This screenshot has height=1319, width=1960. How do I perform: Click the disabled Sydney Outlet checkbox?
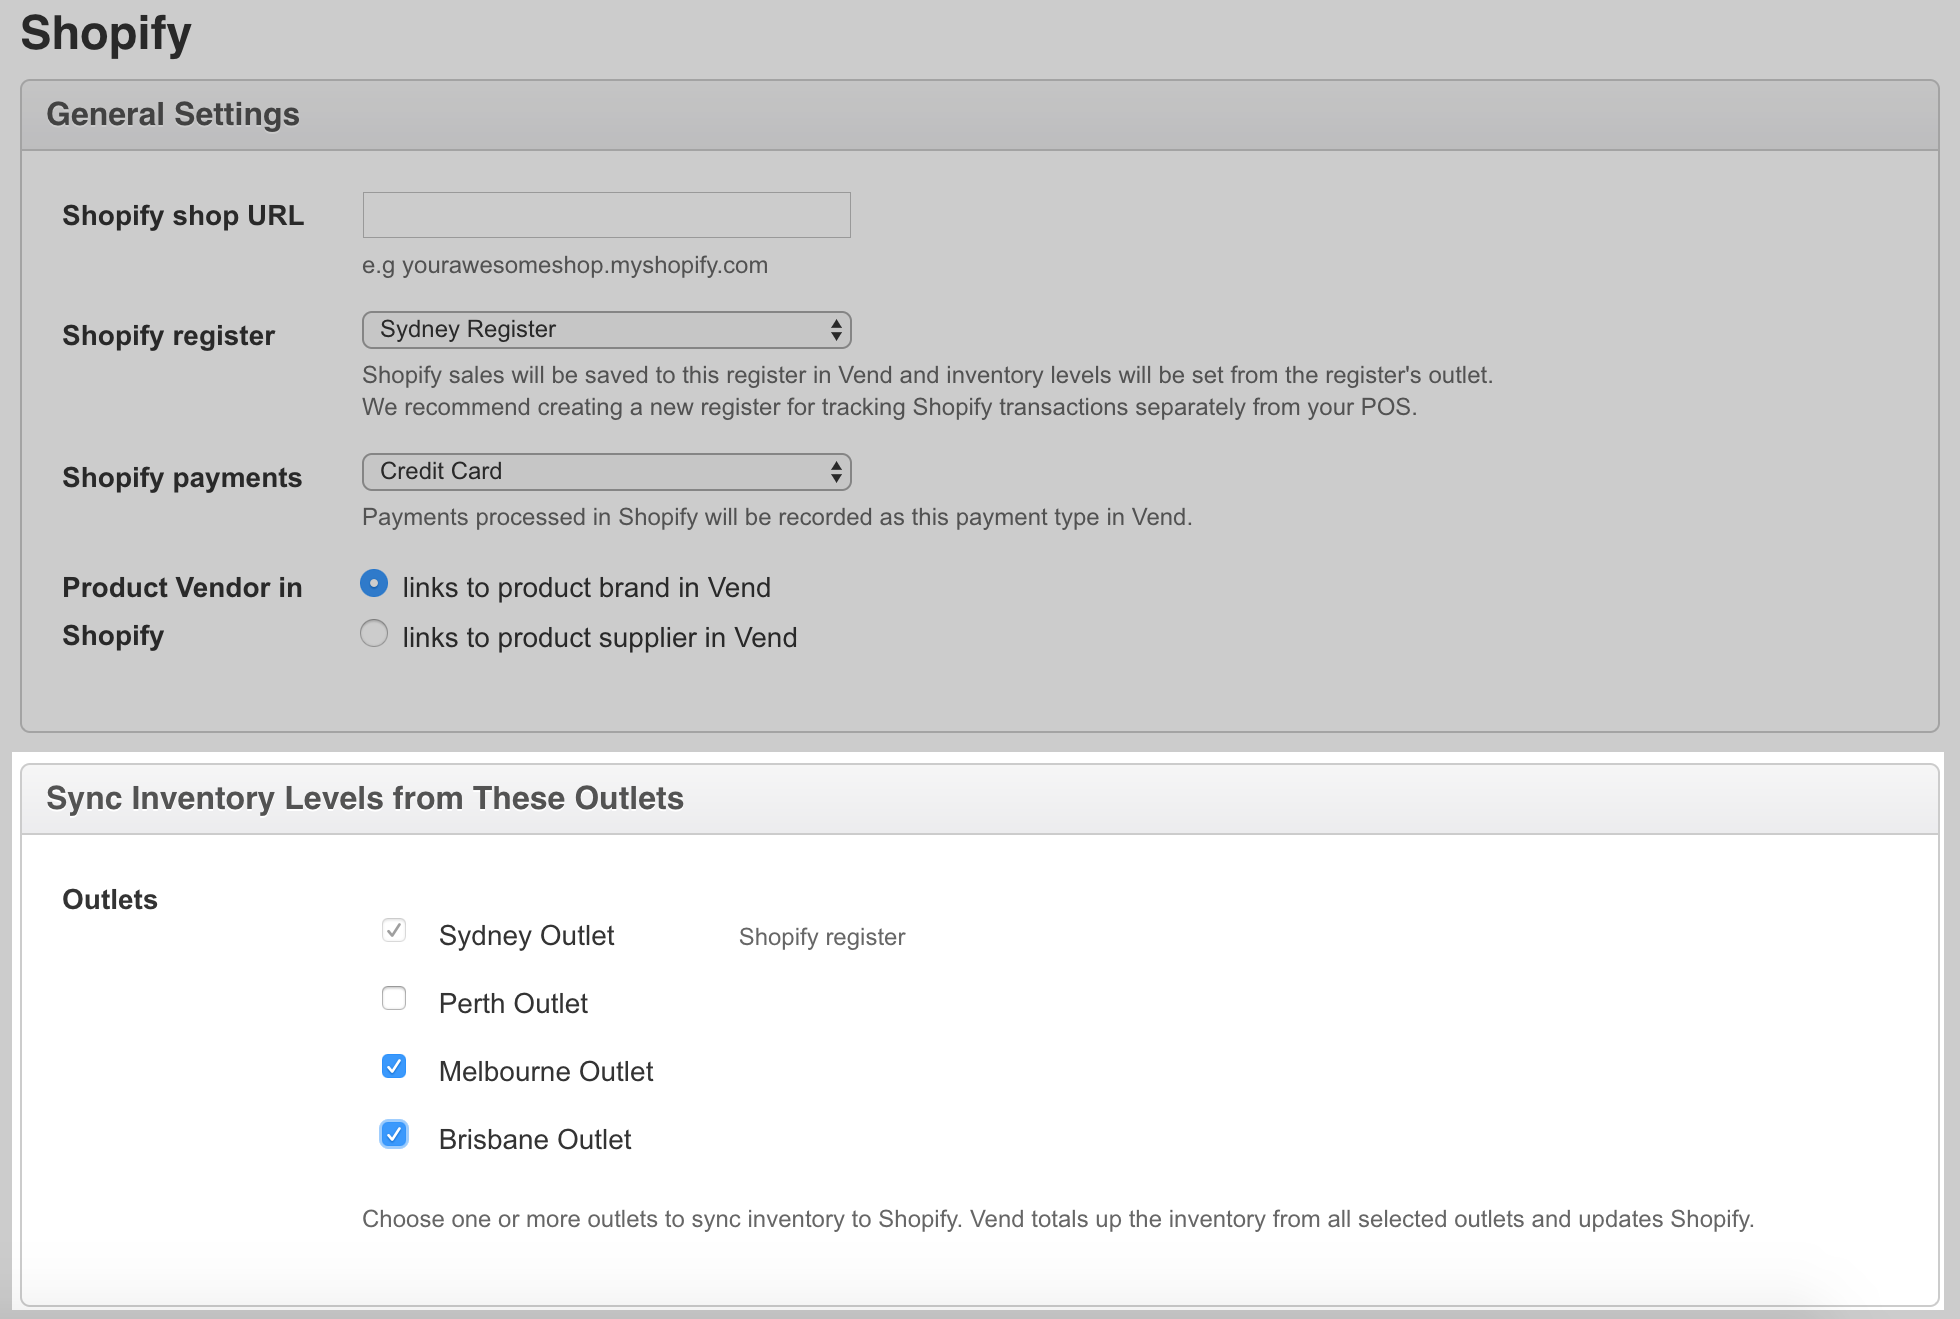point(394,931)
